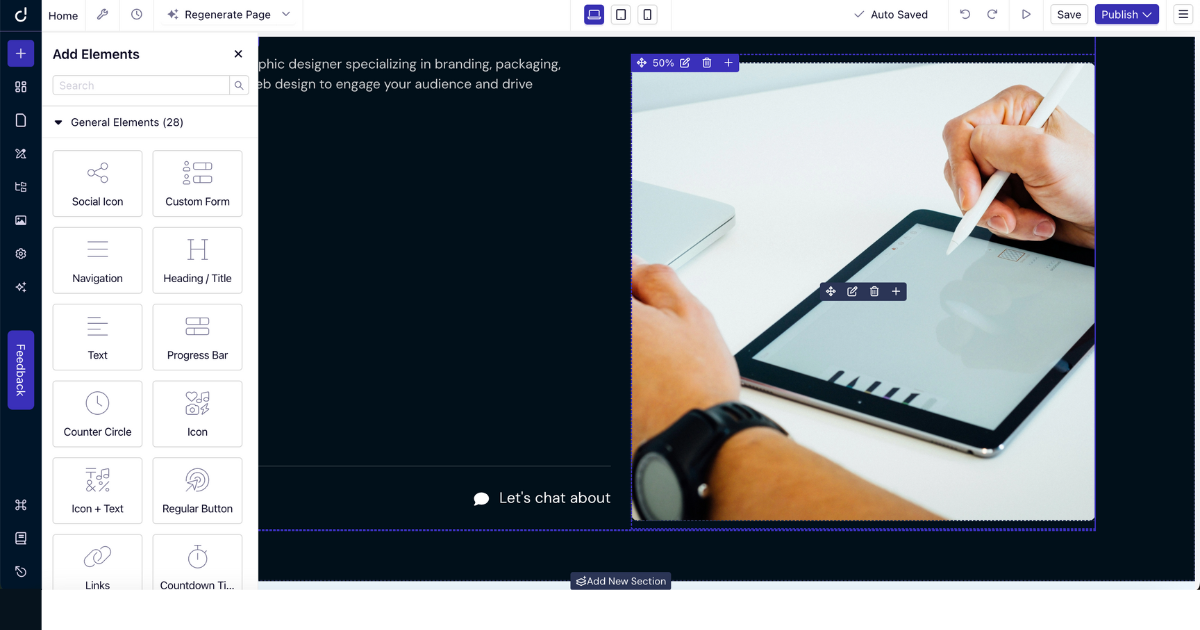1200x630 pixels.
Task: Click the app logo in top-left corner
Action: 21,14
